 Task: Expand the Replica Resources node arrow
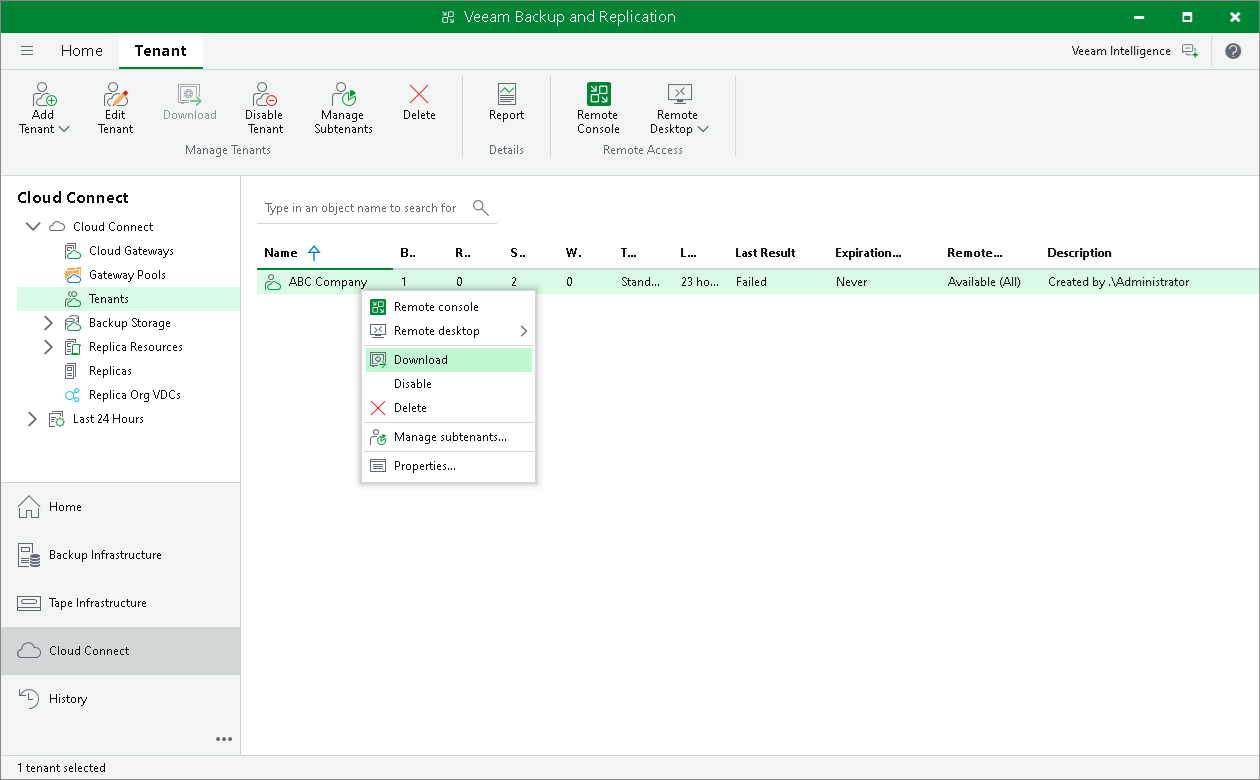(x=48, y=347)
